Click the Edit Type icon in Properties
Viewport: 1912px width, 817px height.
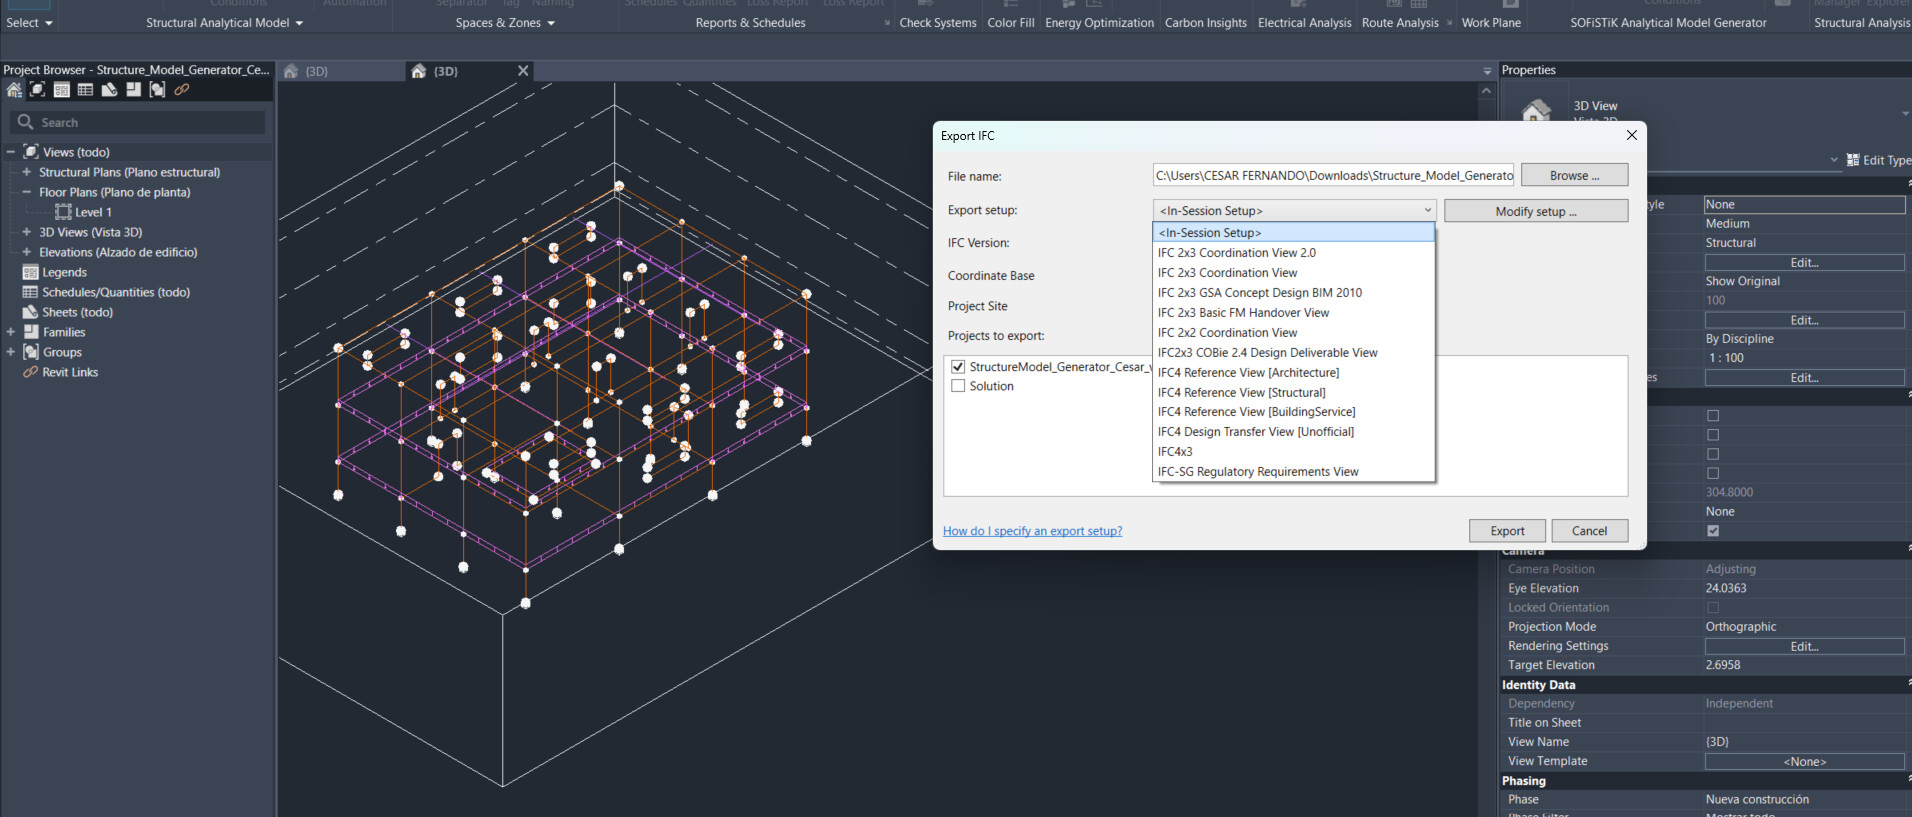click(1853, 160)
